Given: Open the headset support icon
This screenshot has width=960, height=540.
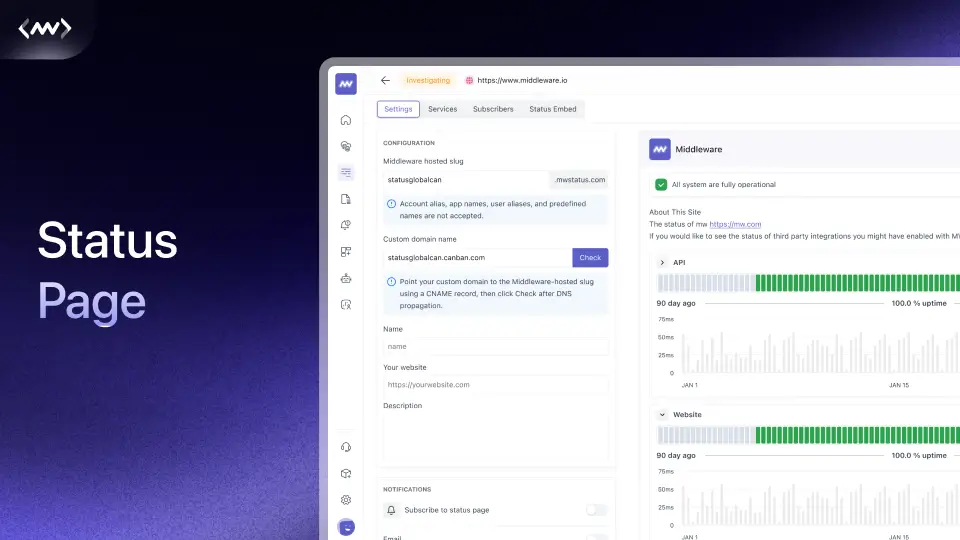Looking at the screenshot, I should [346, 447].
